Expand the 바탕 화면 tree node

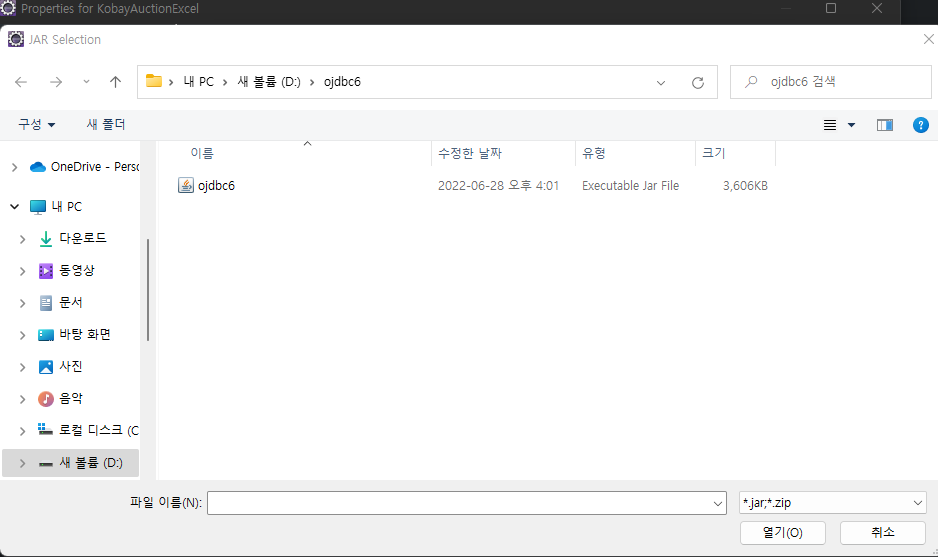pos(23,336)
